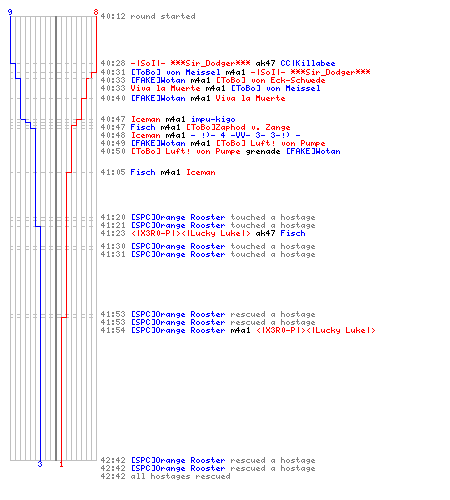Click blue team final count 3
Viewport: 450px width, 500px height.
click(40, 464)
